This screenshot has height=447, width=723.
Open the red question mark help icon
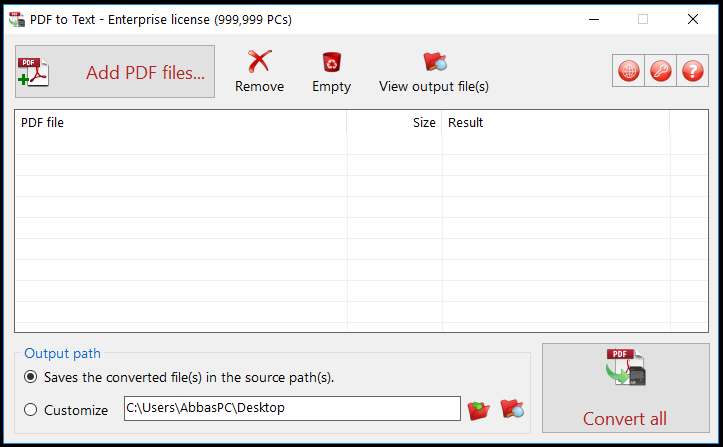(x=693, y=71)
